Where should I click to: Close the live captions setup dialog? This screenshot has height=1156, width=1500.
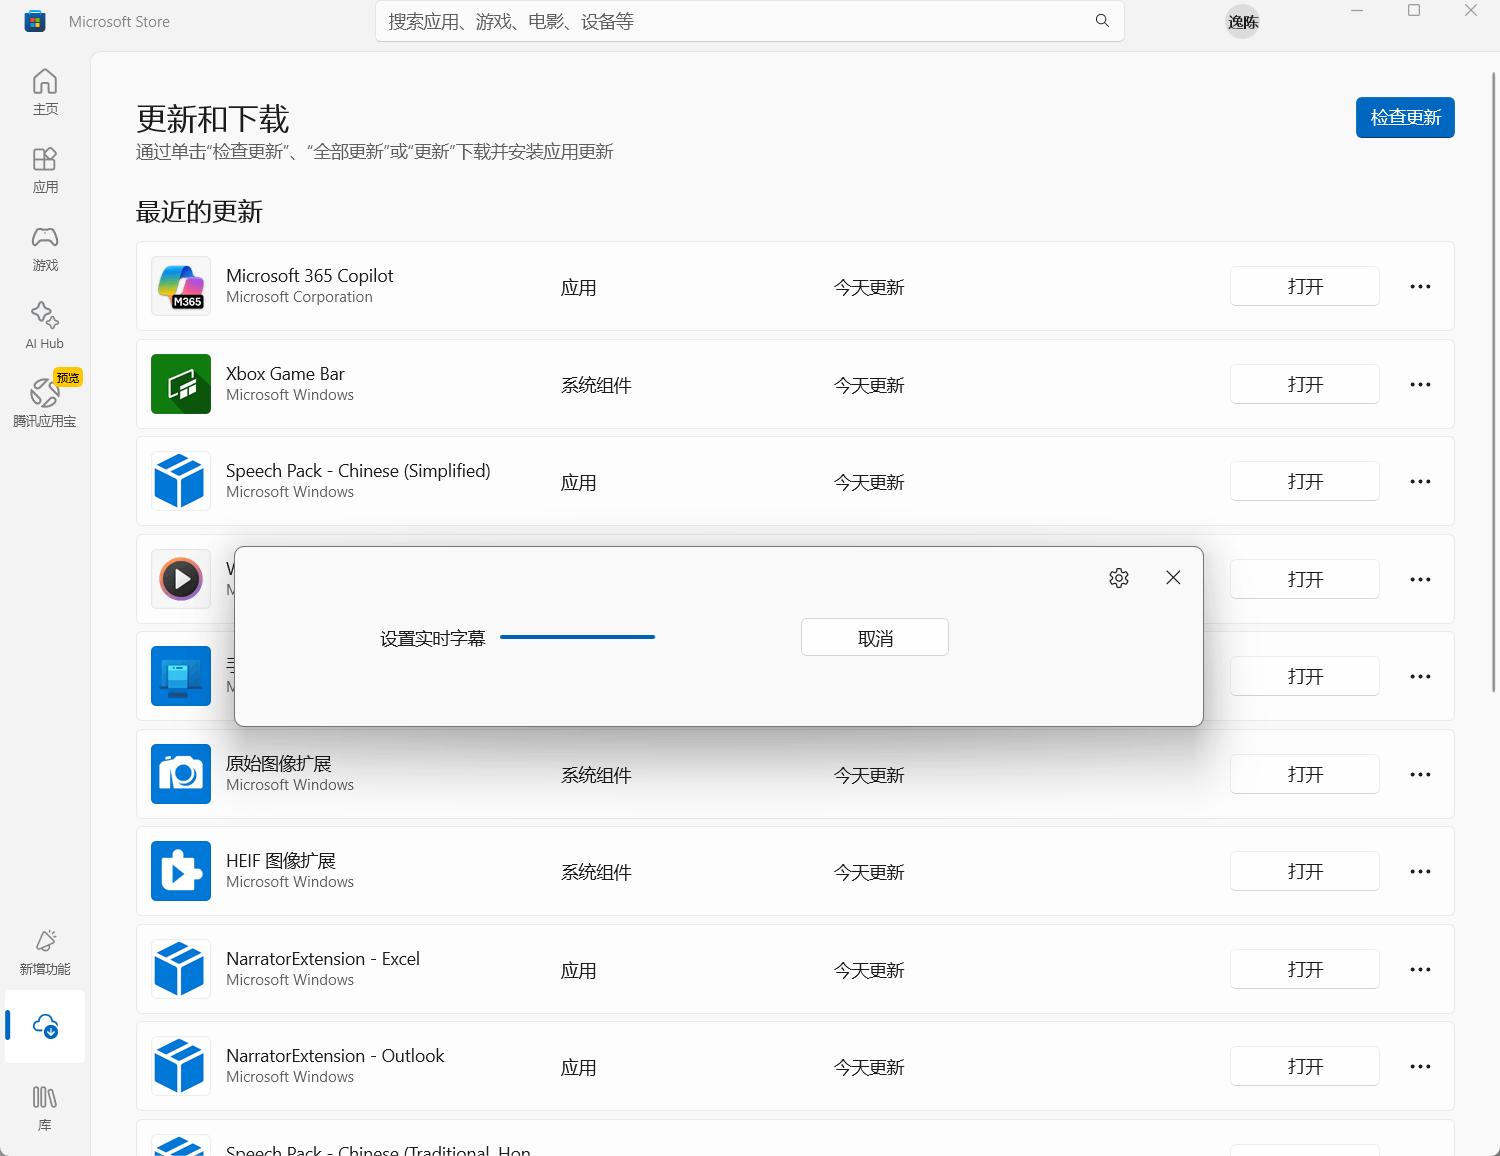pos(1173,578)
